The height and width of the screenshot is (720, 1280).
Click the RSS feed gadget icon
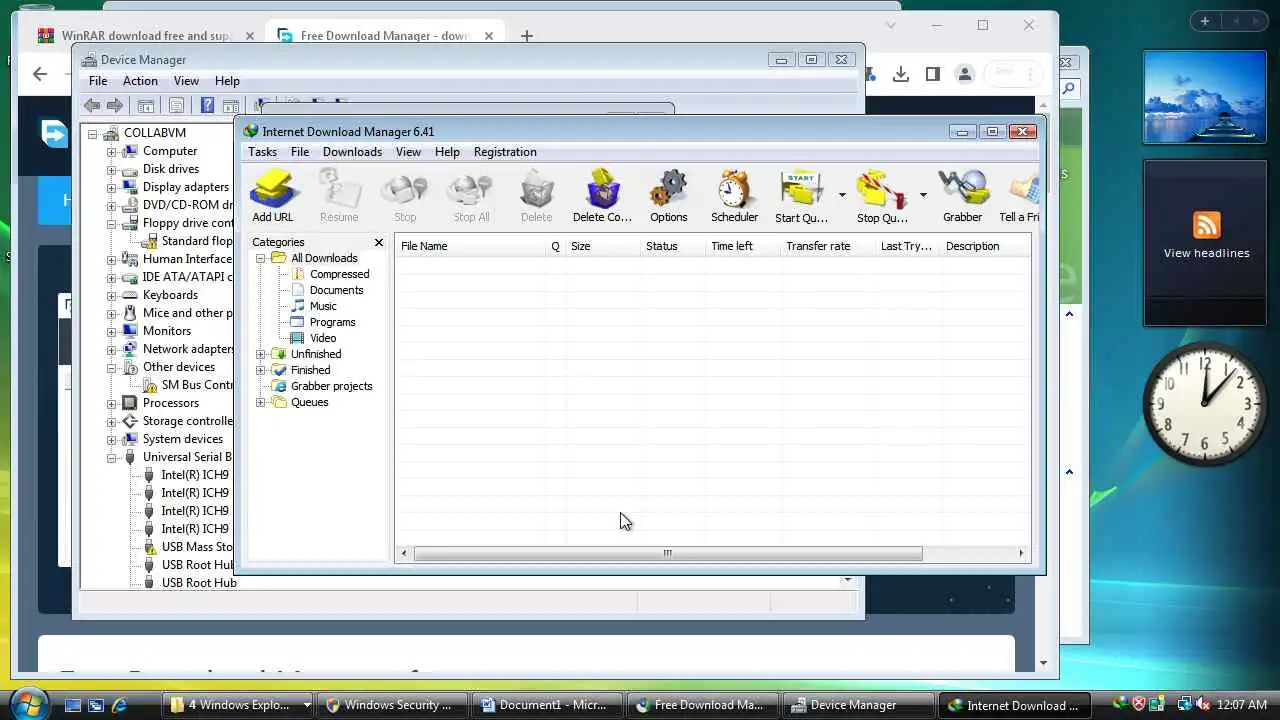1206,225
